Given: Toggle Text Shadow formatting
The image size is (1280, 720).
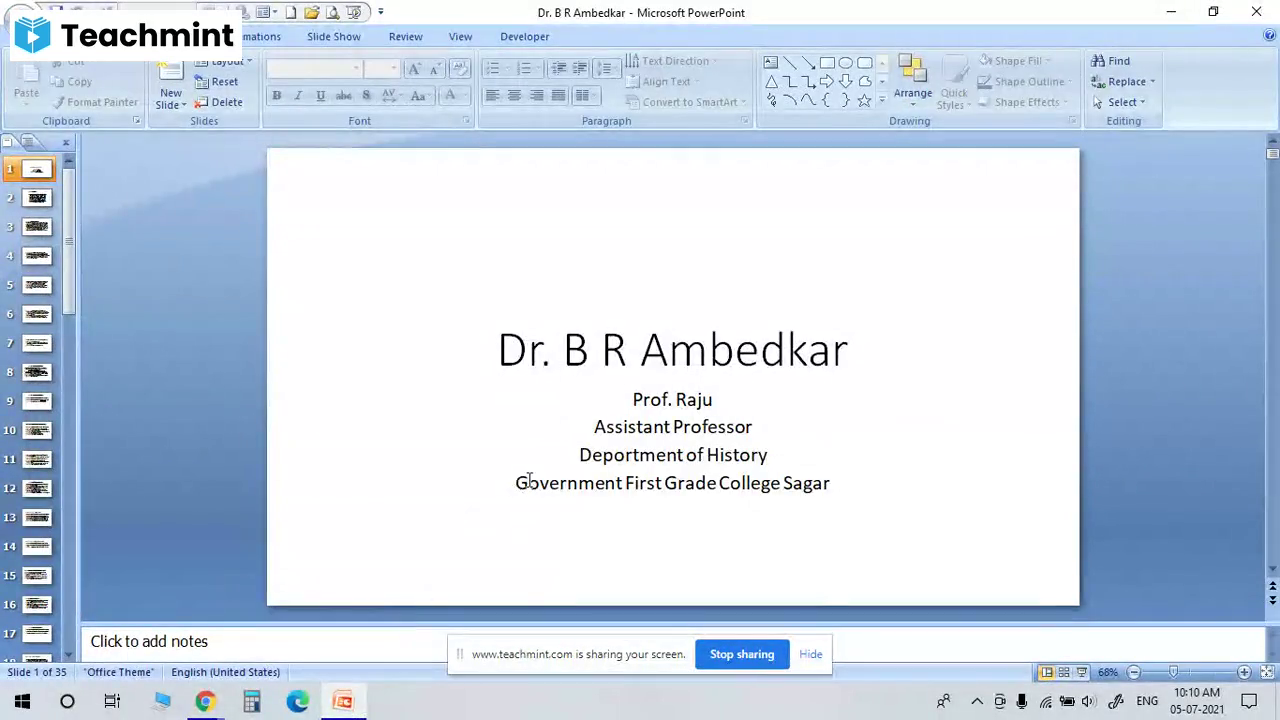Looking at the screenshot, I should pos(366,96).
